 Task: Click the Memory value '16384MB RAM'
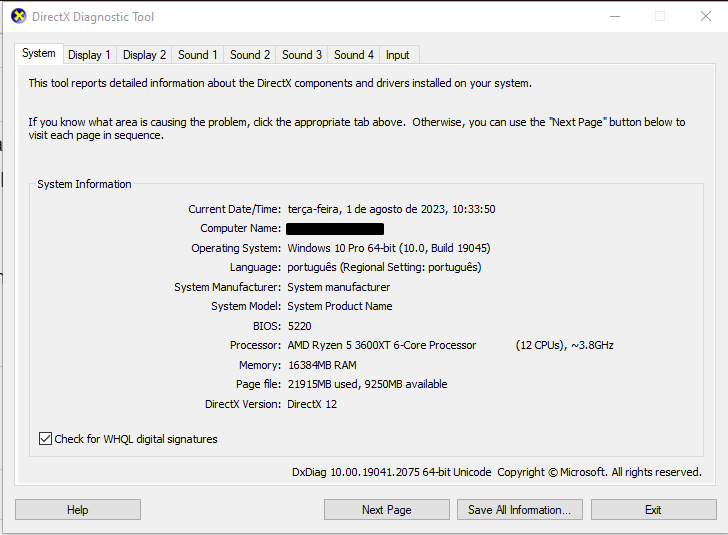pyautogui.click(x=322, y=365)
